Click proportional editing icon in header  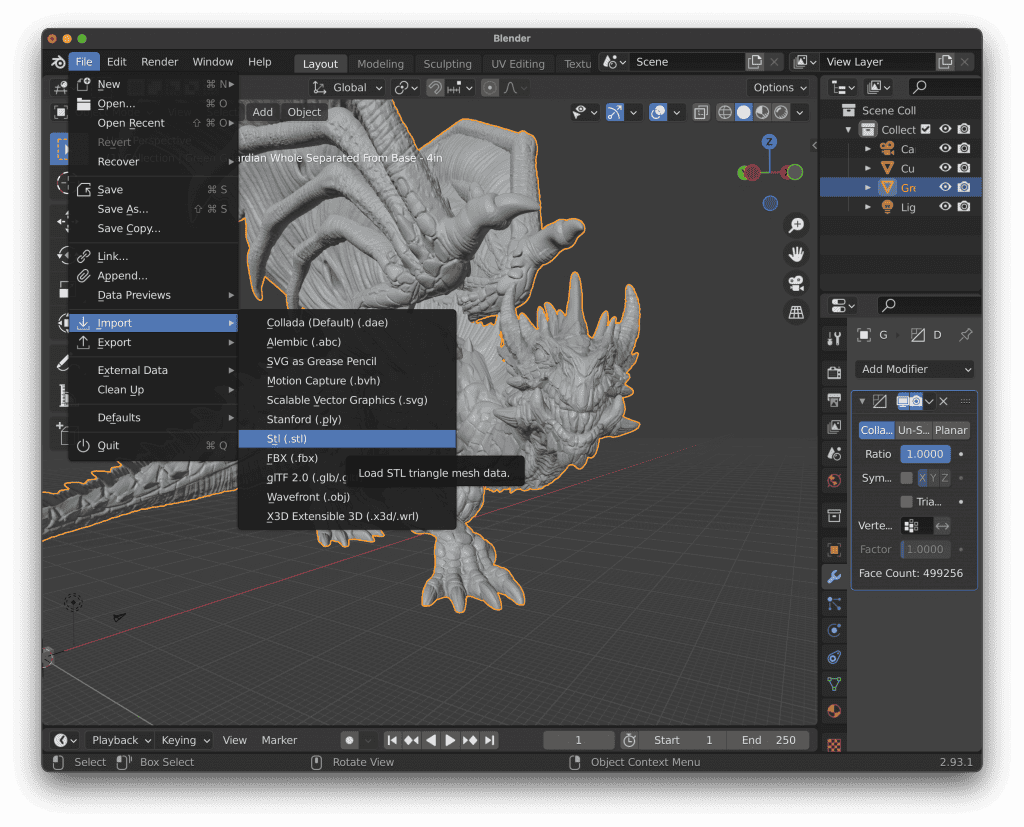tap(490, 88)
